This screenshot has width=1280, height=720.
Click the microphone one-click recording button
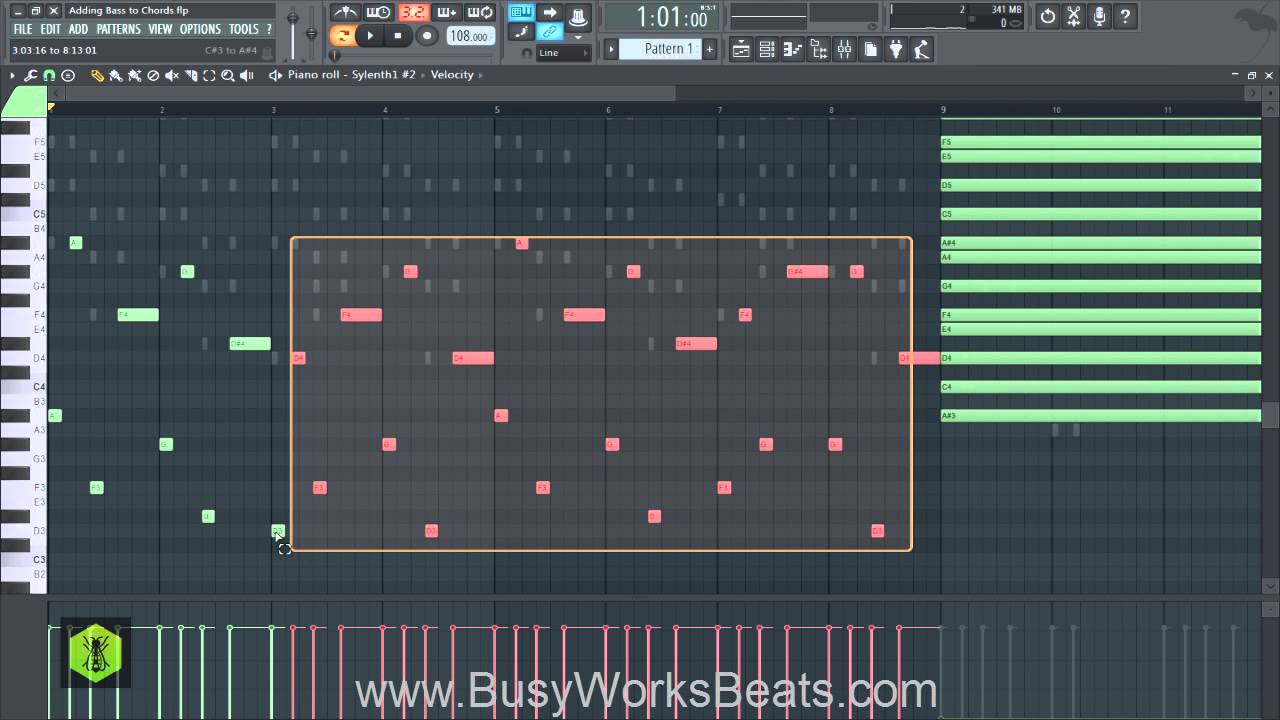[1100, 16]
